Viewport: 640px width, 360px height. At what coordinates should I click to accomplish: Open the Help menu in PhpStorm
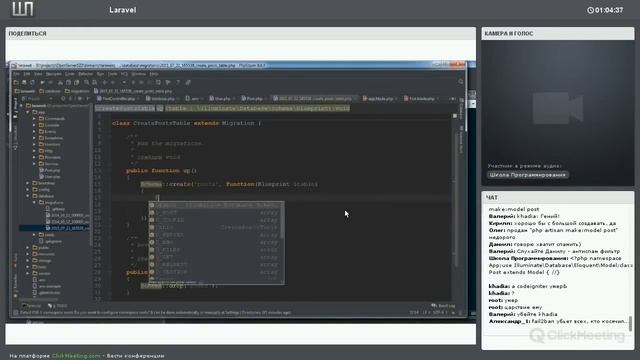(154, 74)
